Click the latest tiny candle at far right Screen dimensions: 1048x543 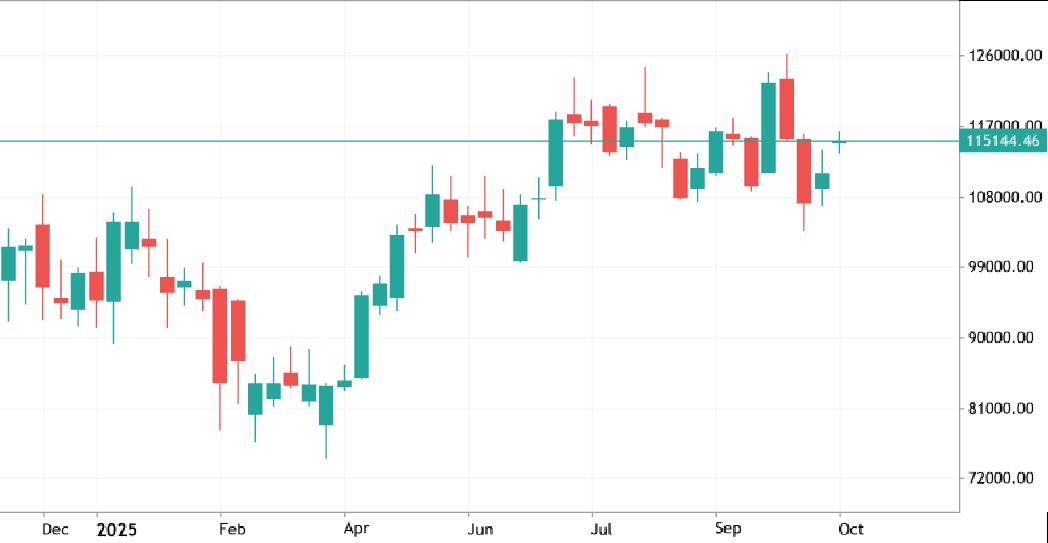(840, 142)
